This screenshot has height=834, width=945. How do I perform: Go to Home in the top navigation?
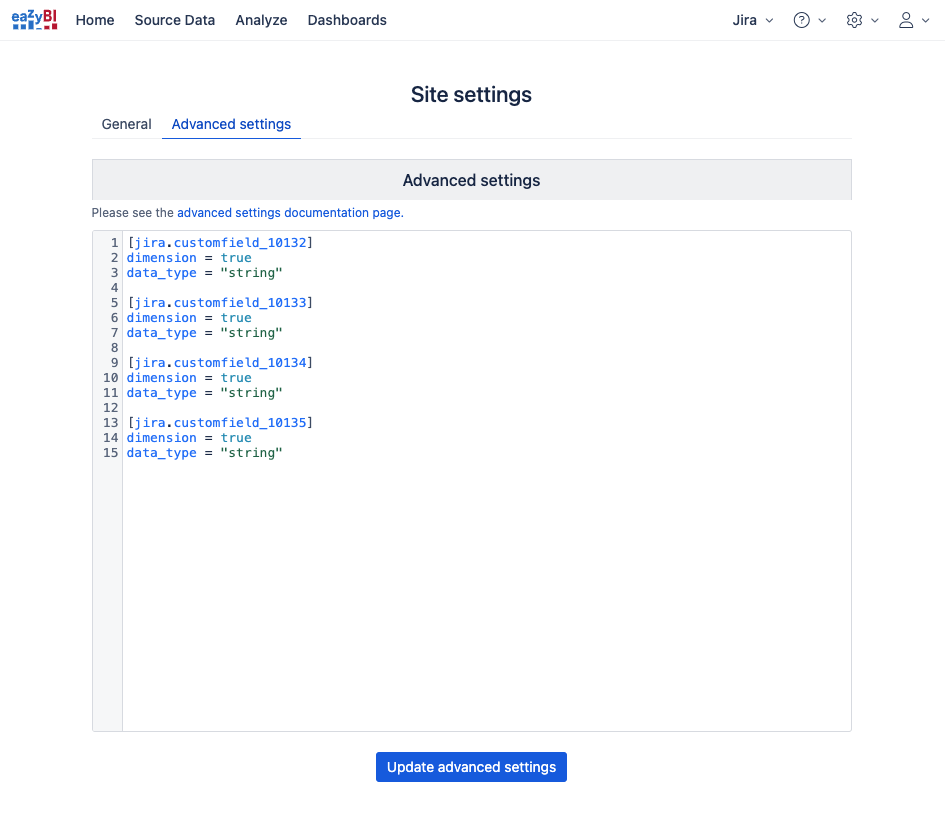[x=95, y=20]
